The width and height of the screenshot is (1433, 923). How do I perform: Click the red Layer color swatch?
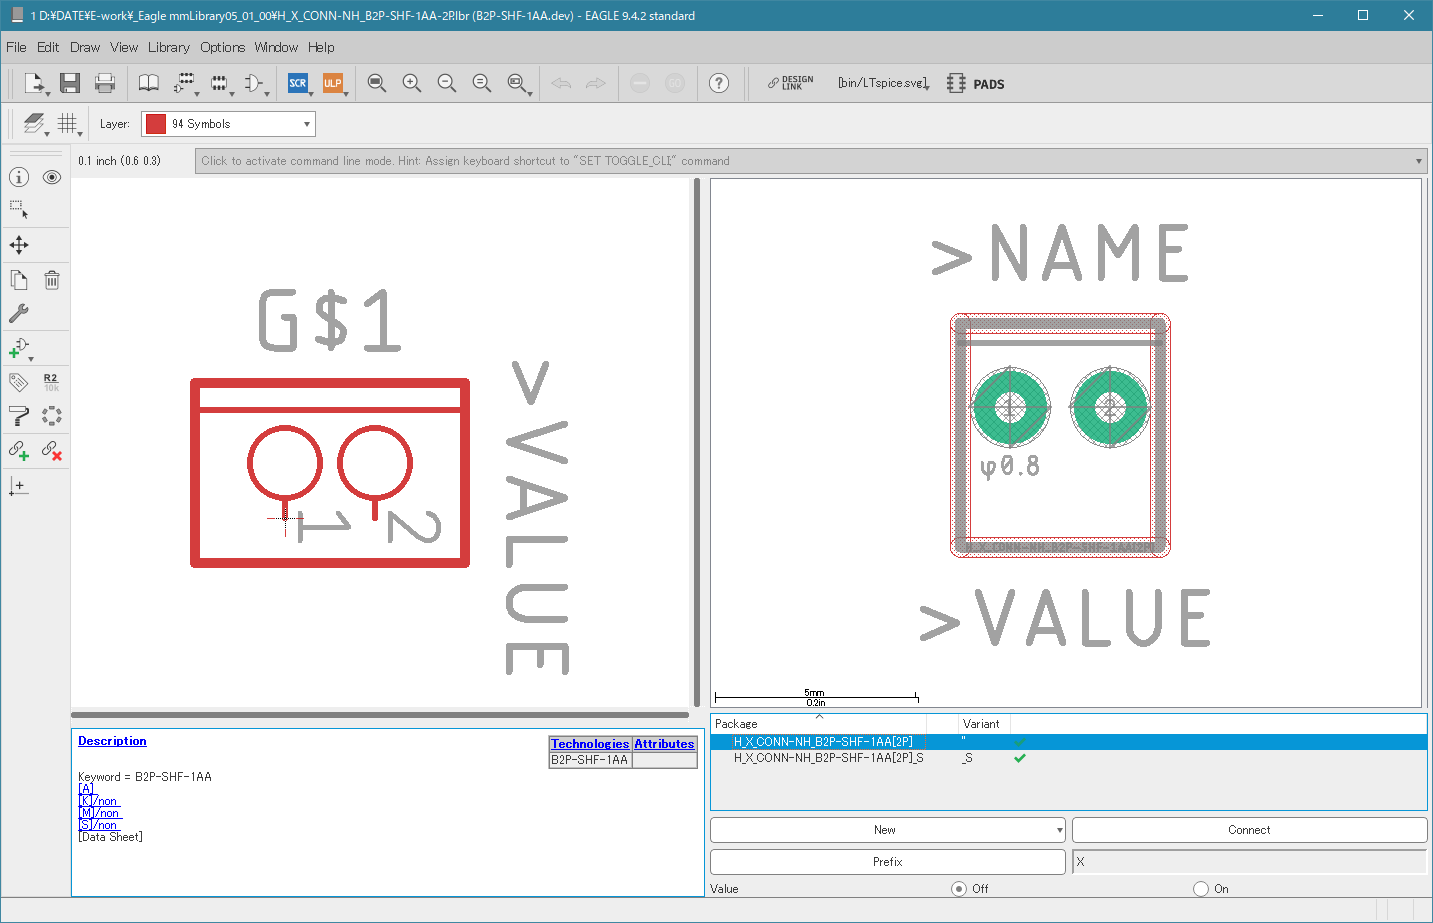[x=155, y=124]
